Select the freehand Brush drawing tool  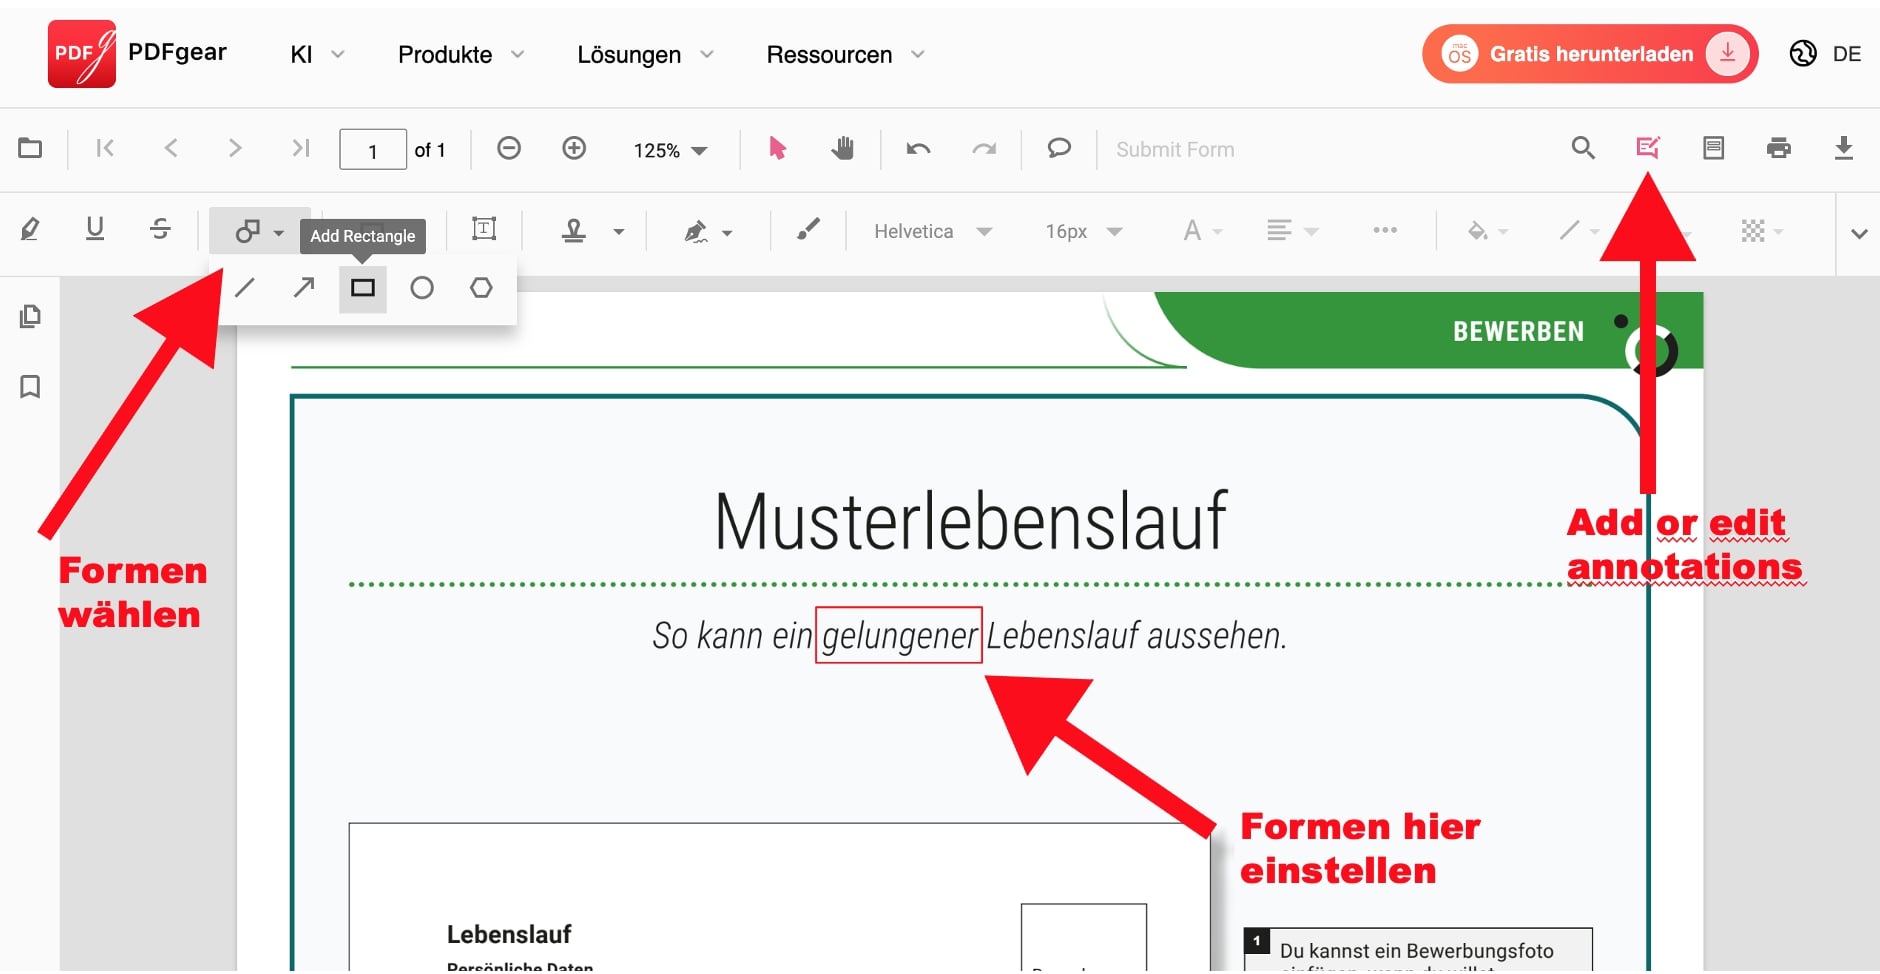(807, 231)
